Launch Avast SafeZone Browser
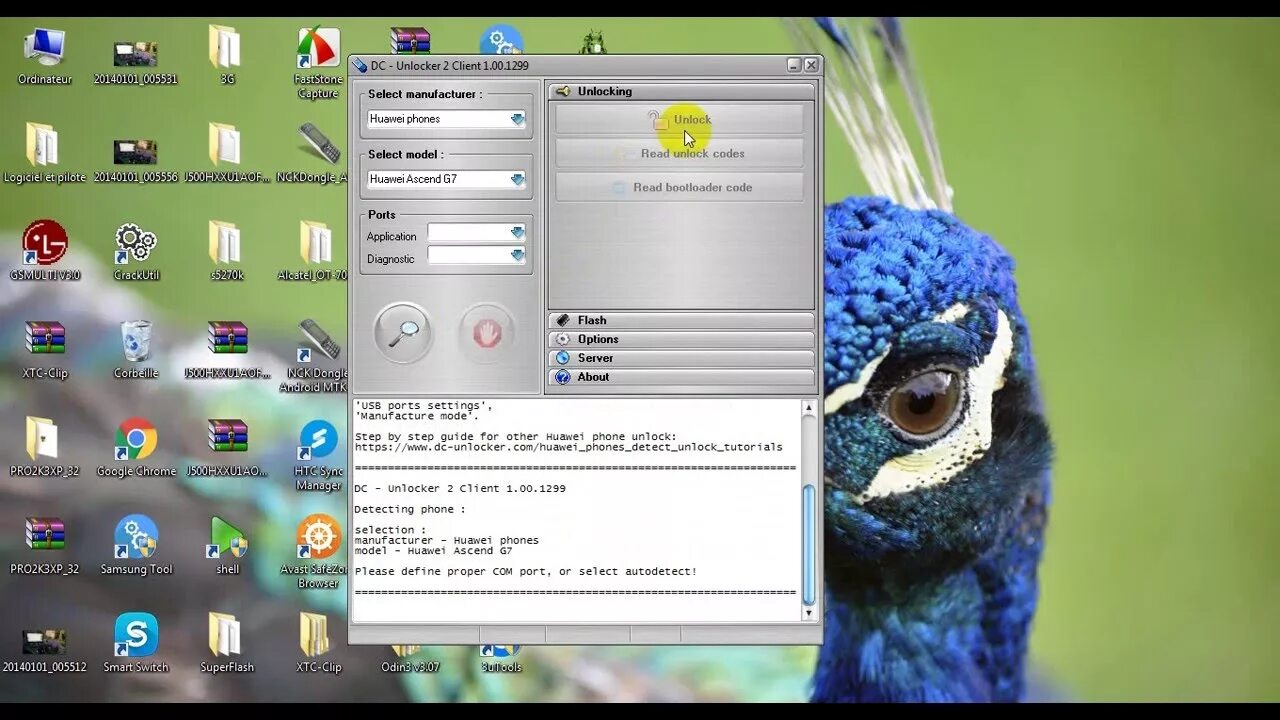The width and height of the screenshot is (1280, 720). pyautogui.click(x=318, y=552)
